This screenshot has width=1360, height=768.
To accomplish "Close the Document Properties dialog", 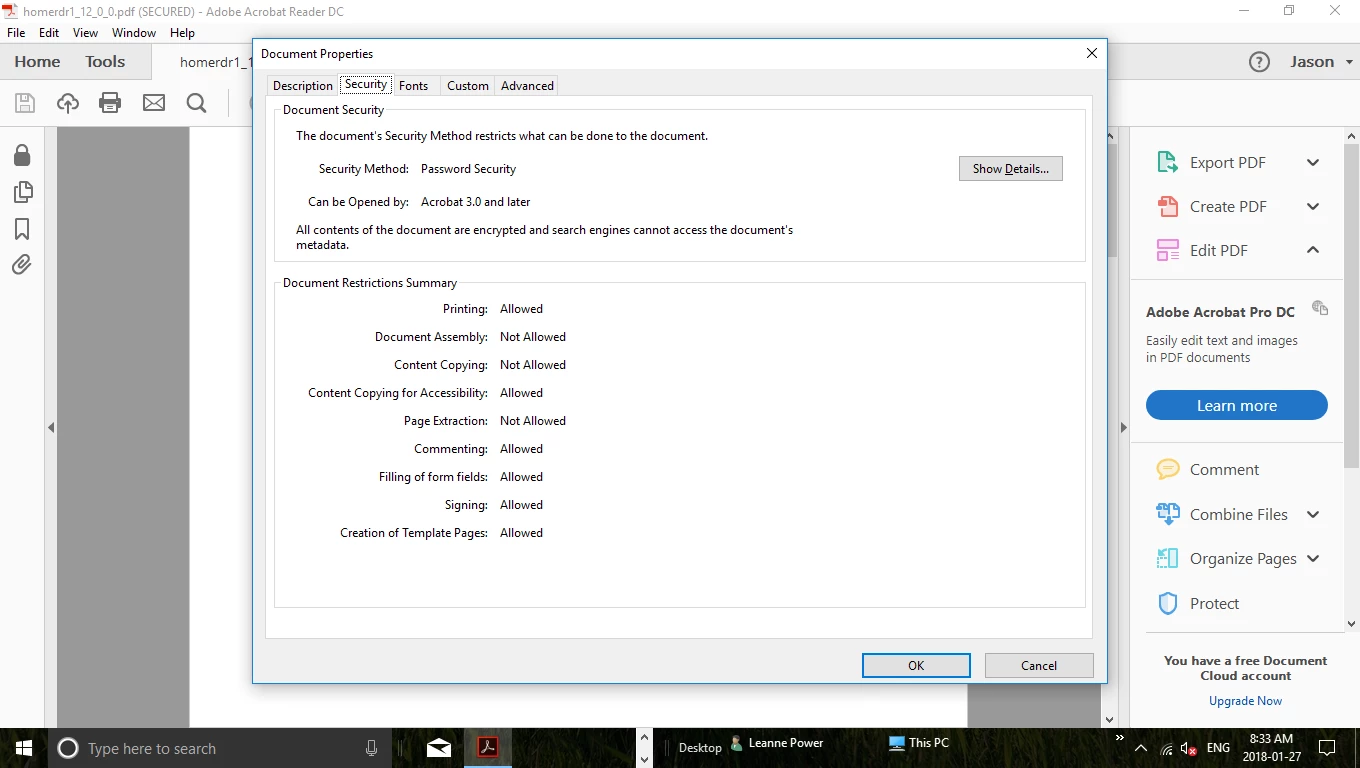I will [1092, 54].
